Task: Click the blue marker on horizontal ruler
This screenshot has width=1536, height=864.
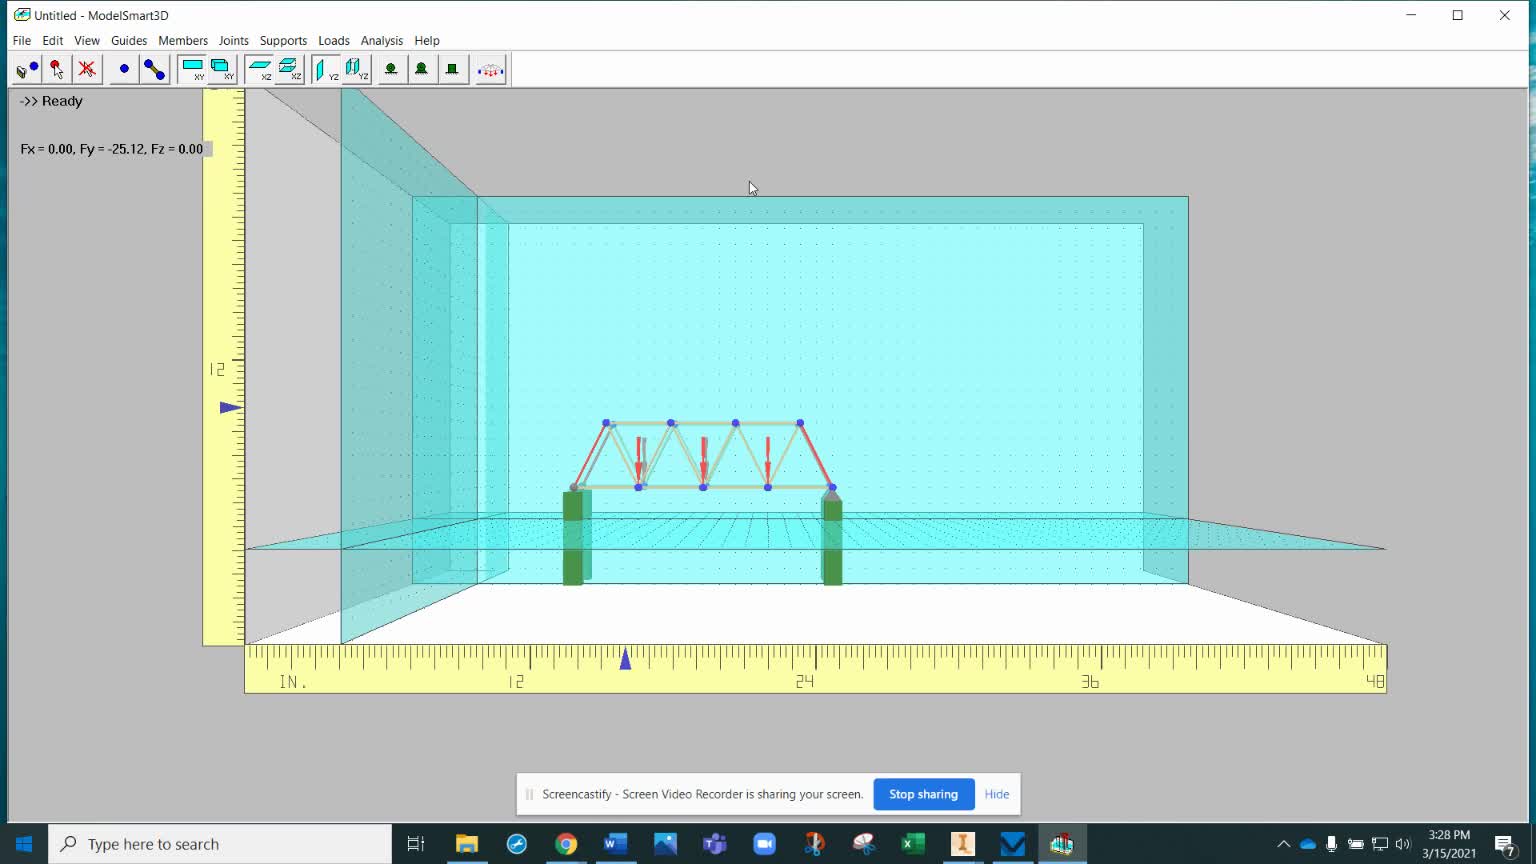Action: 625,658
